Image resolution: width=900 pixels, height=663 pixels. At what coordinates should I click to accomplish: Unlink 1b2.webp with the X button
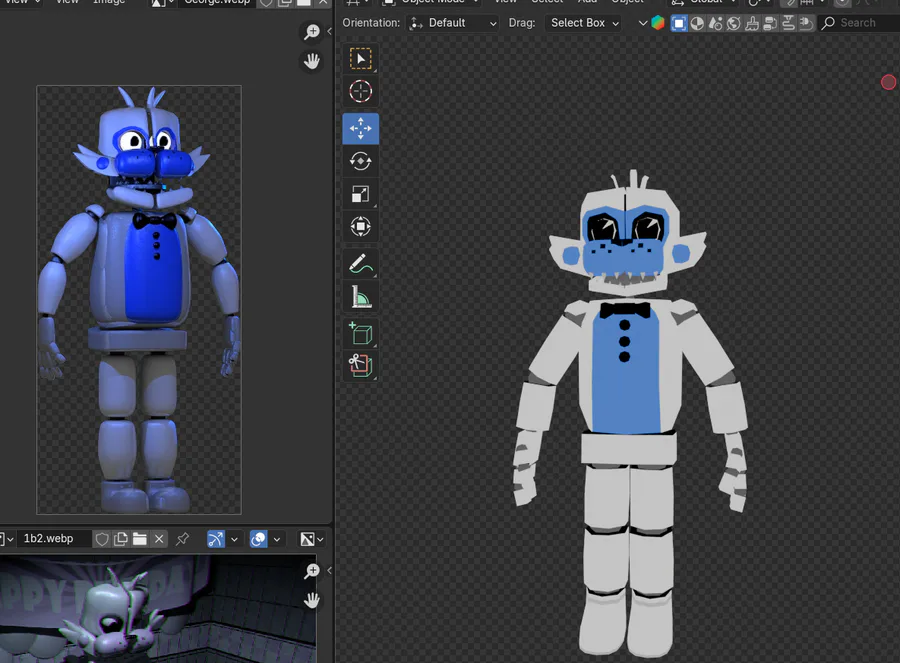(x=159, y=539)
